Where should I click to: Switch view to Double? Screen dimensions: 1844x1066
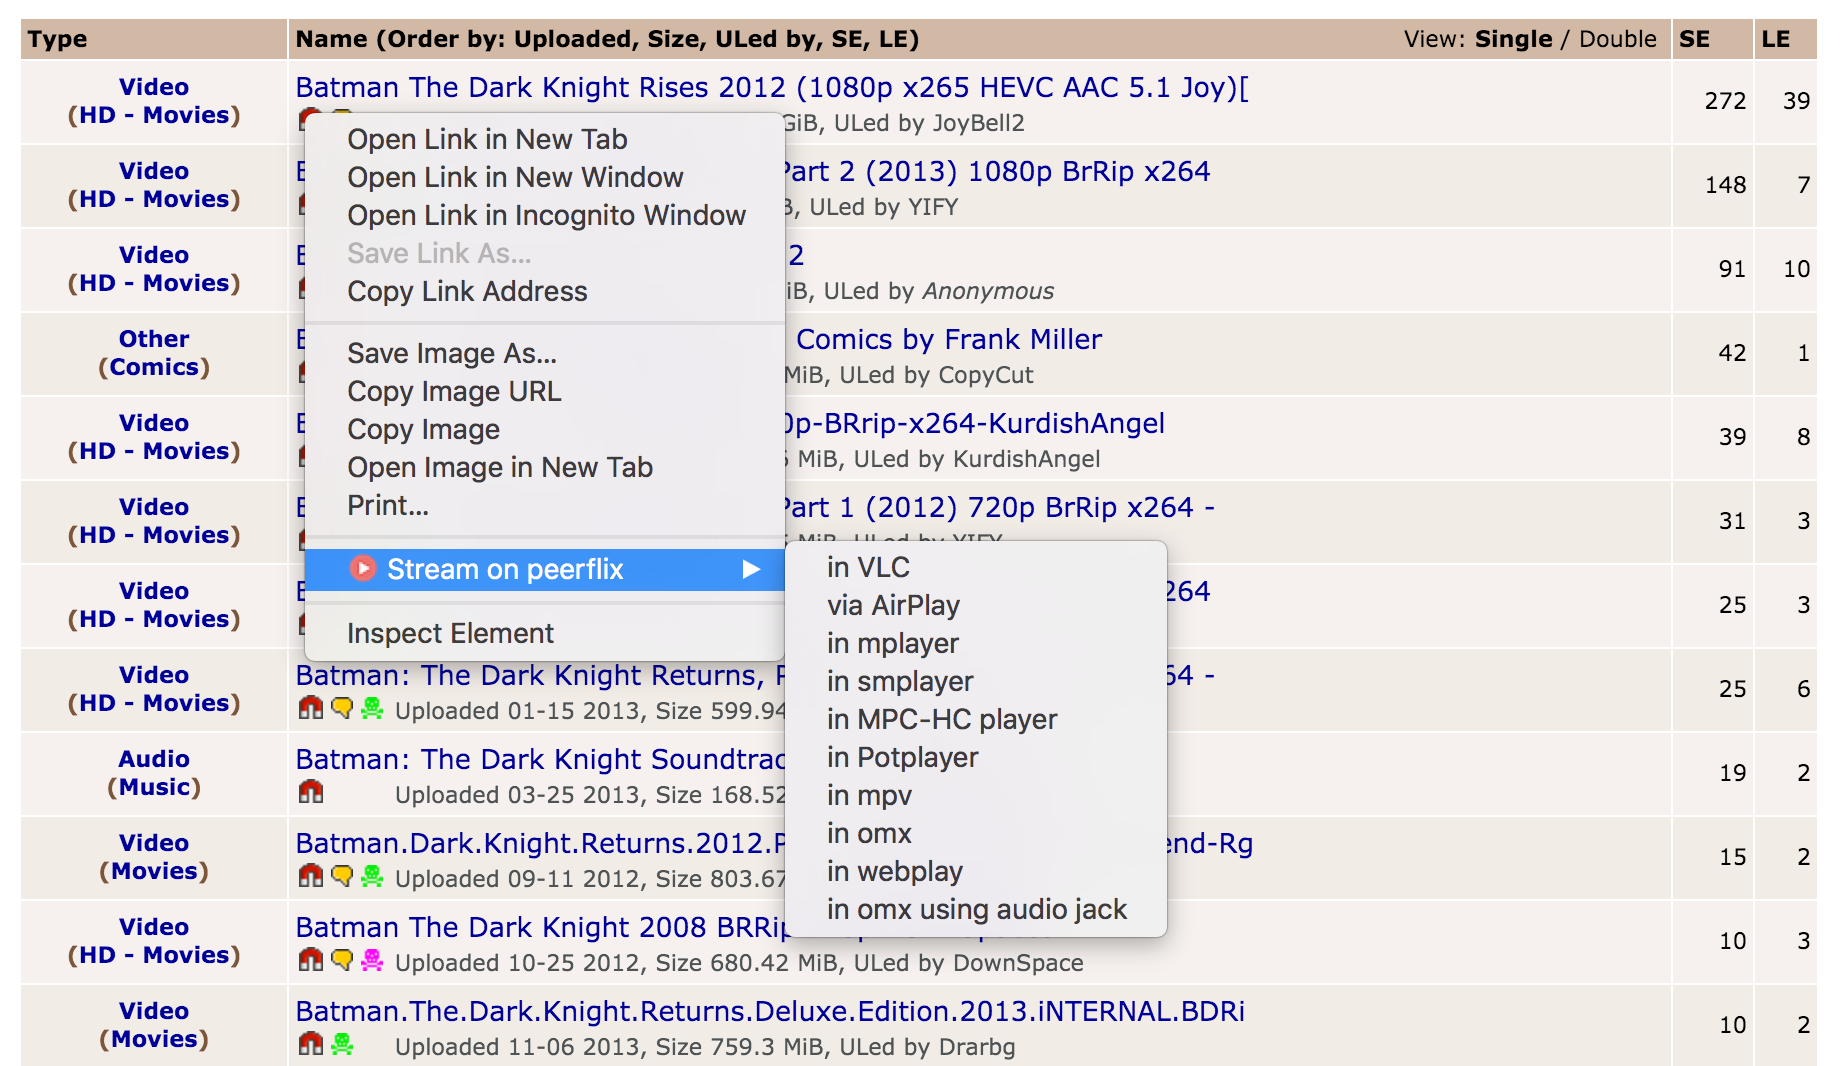pos(1617,39)
